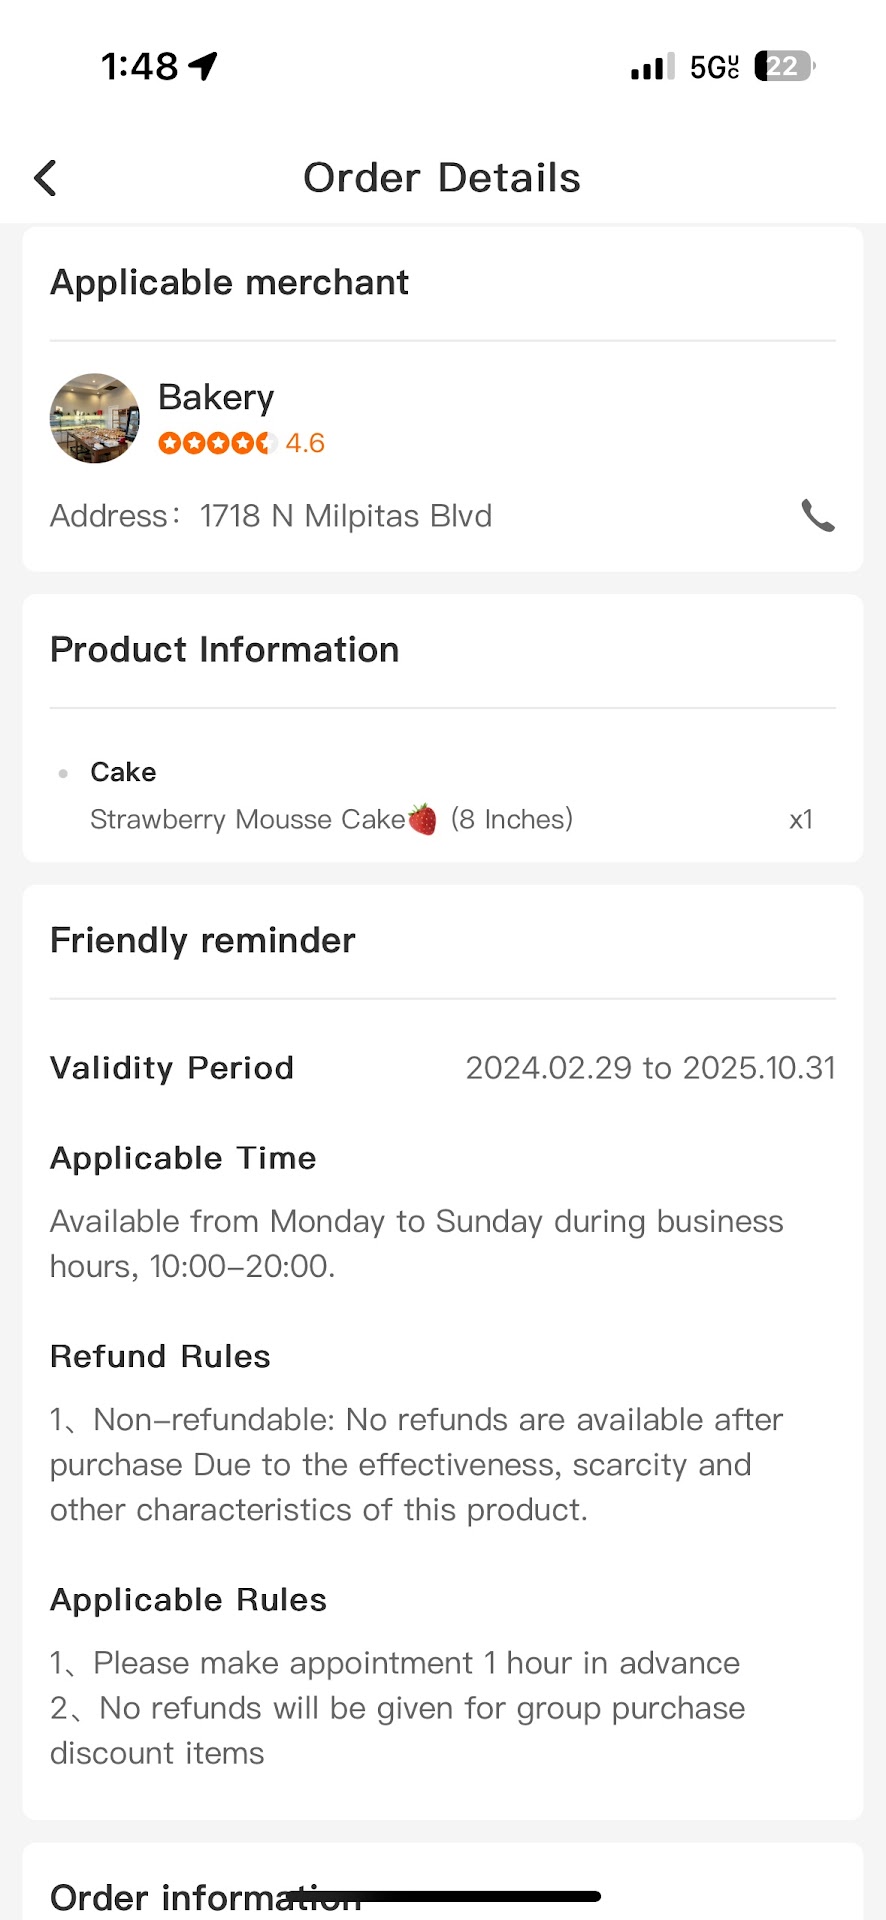Image resolution: width=886 pixels, height=1920 pixels.
Task: Tap the strawberry emoji icon
Action: click(423, 819)
